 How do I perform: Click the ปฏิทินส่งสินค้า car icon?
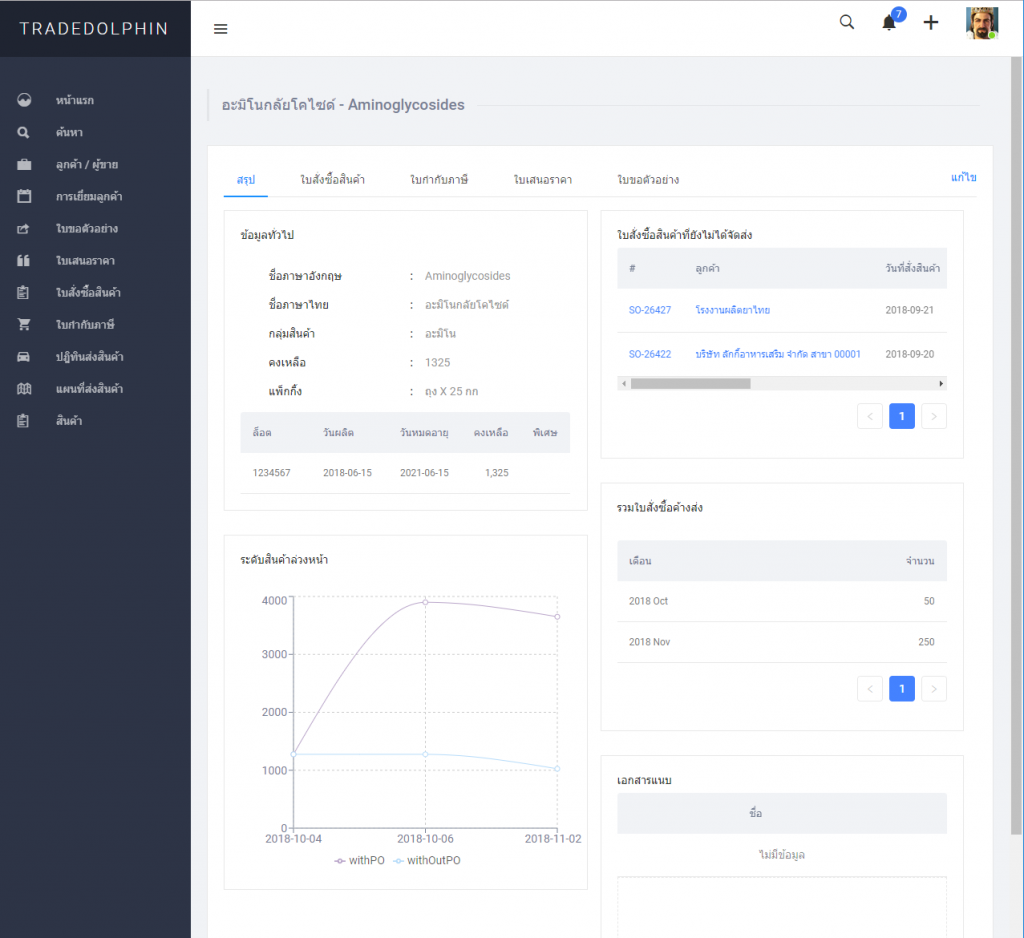tap(24, 357)
